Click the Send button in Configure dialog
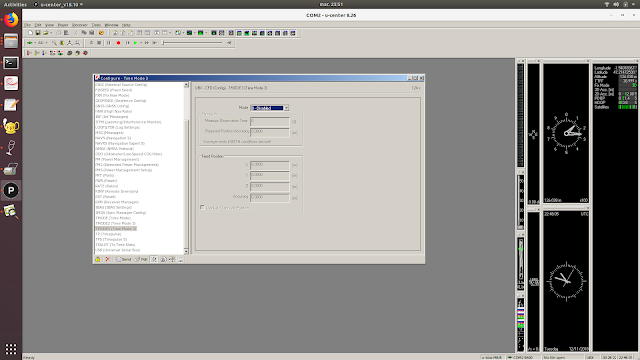640x360 pixels. click(x=124, y=259)
